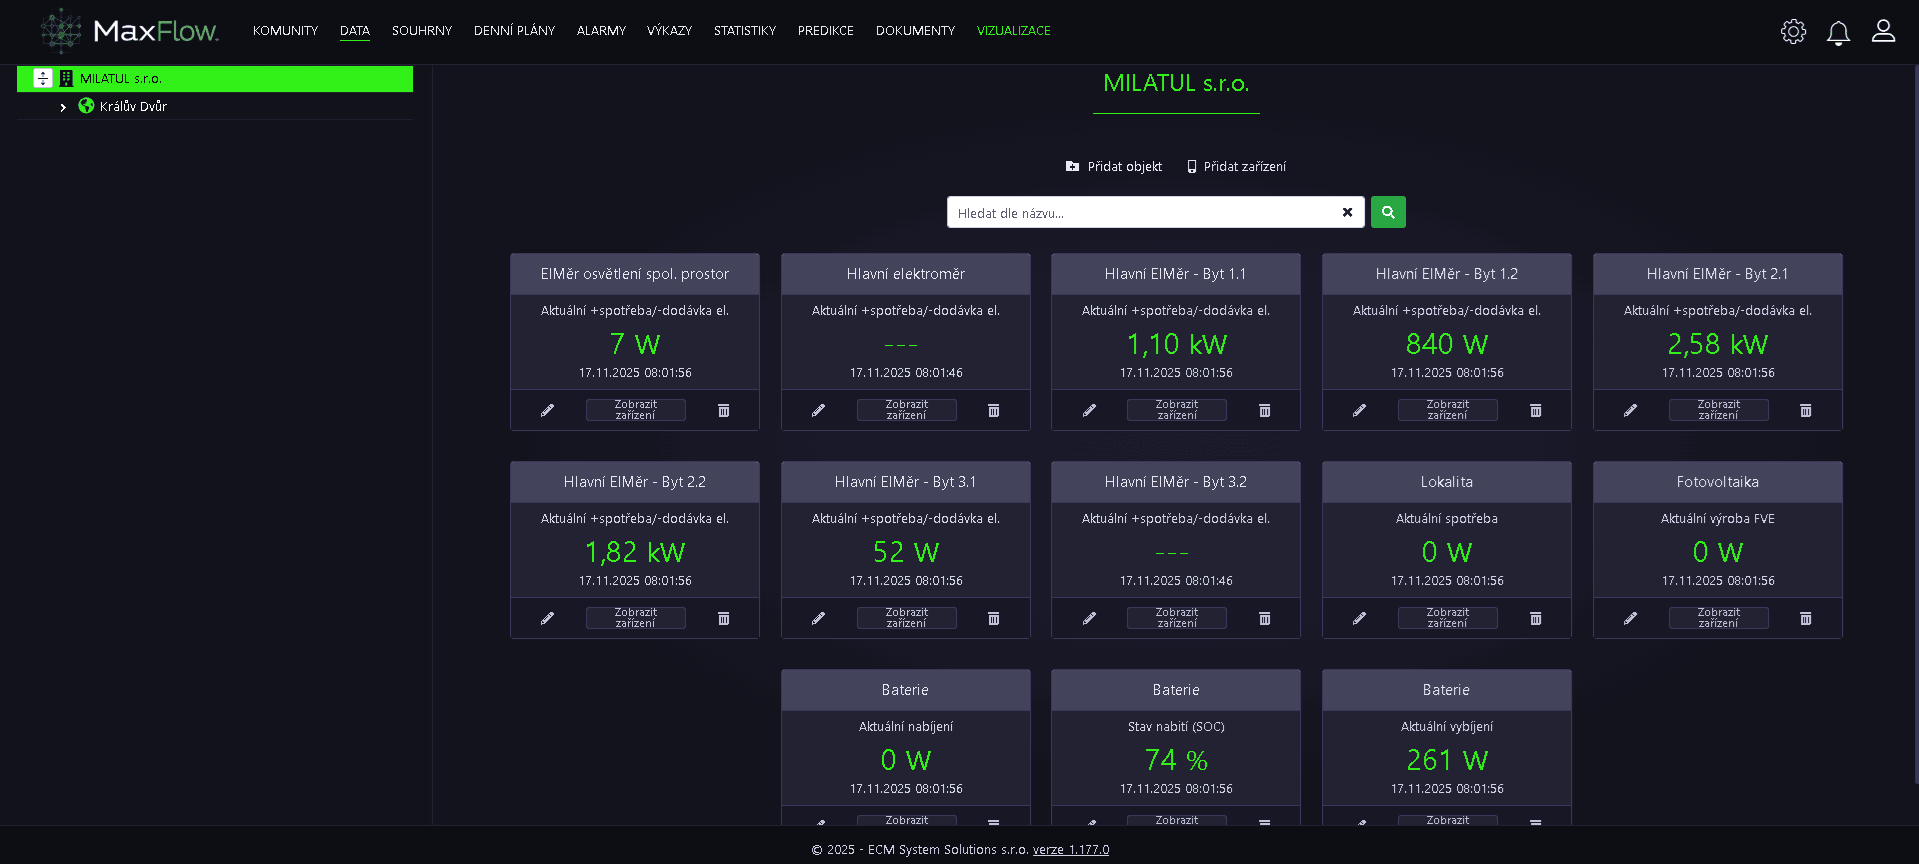Collapse MILATUL s.r.o. tree toggle
This screenshot has width=1919, height=864.
click(43, 78)
